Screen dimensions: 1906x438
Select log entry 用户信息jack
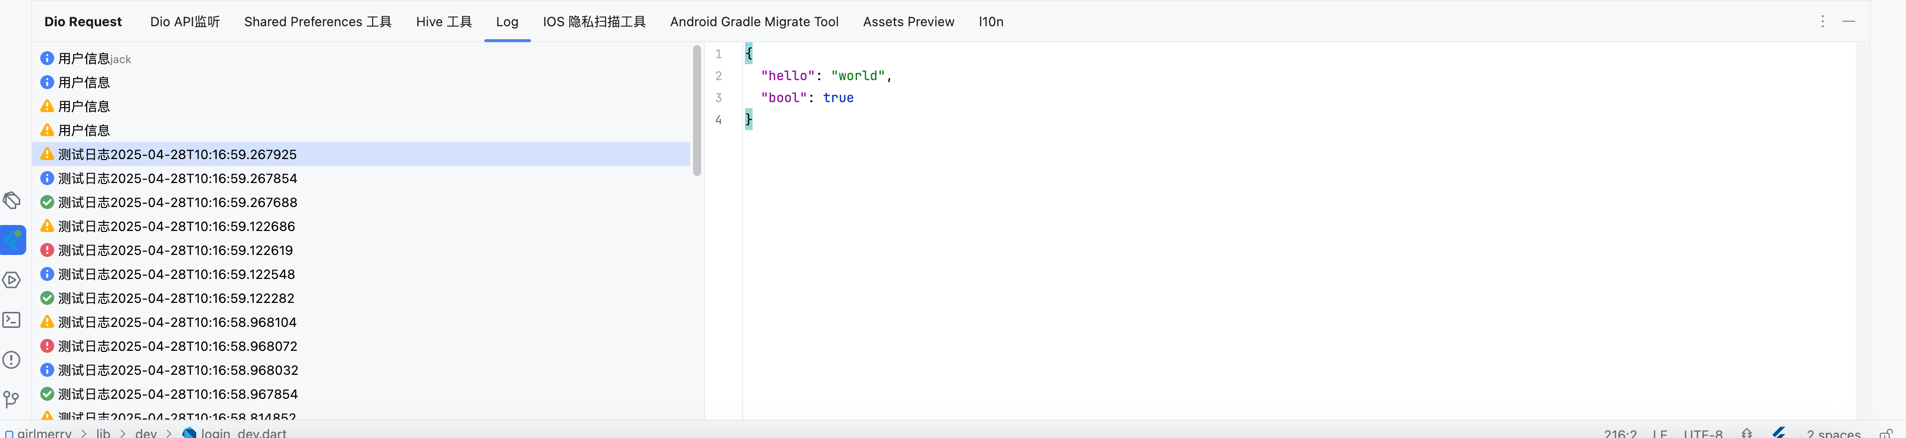(94, 59)
